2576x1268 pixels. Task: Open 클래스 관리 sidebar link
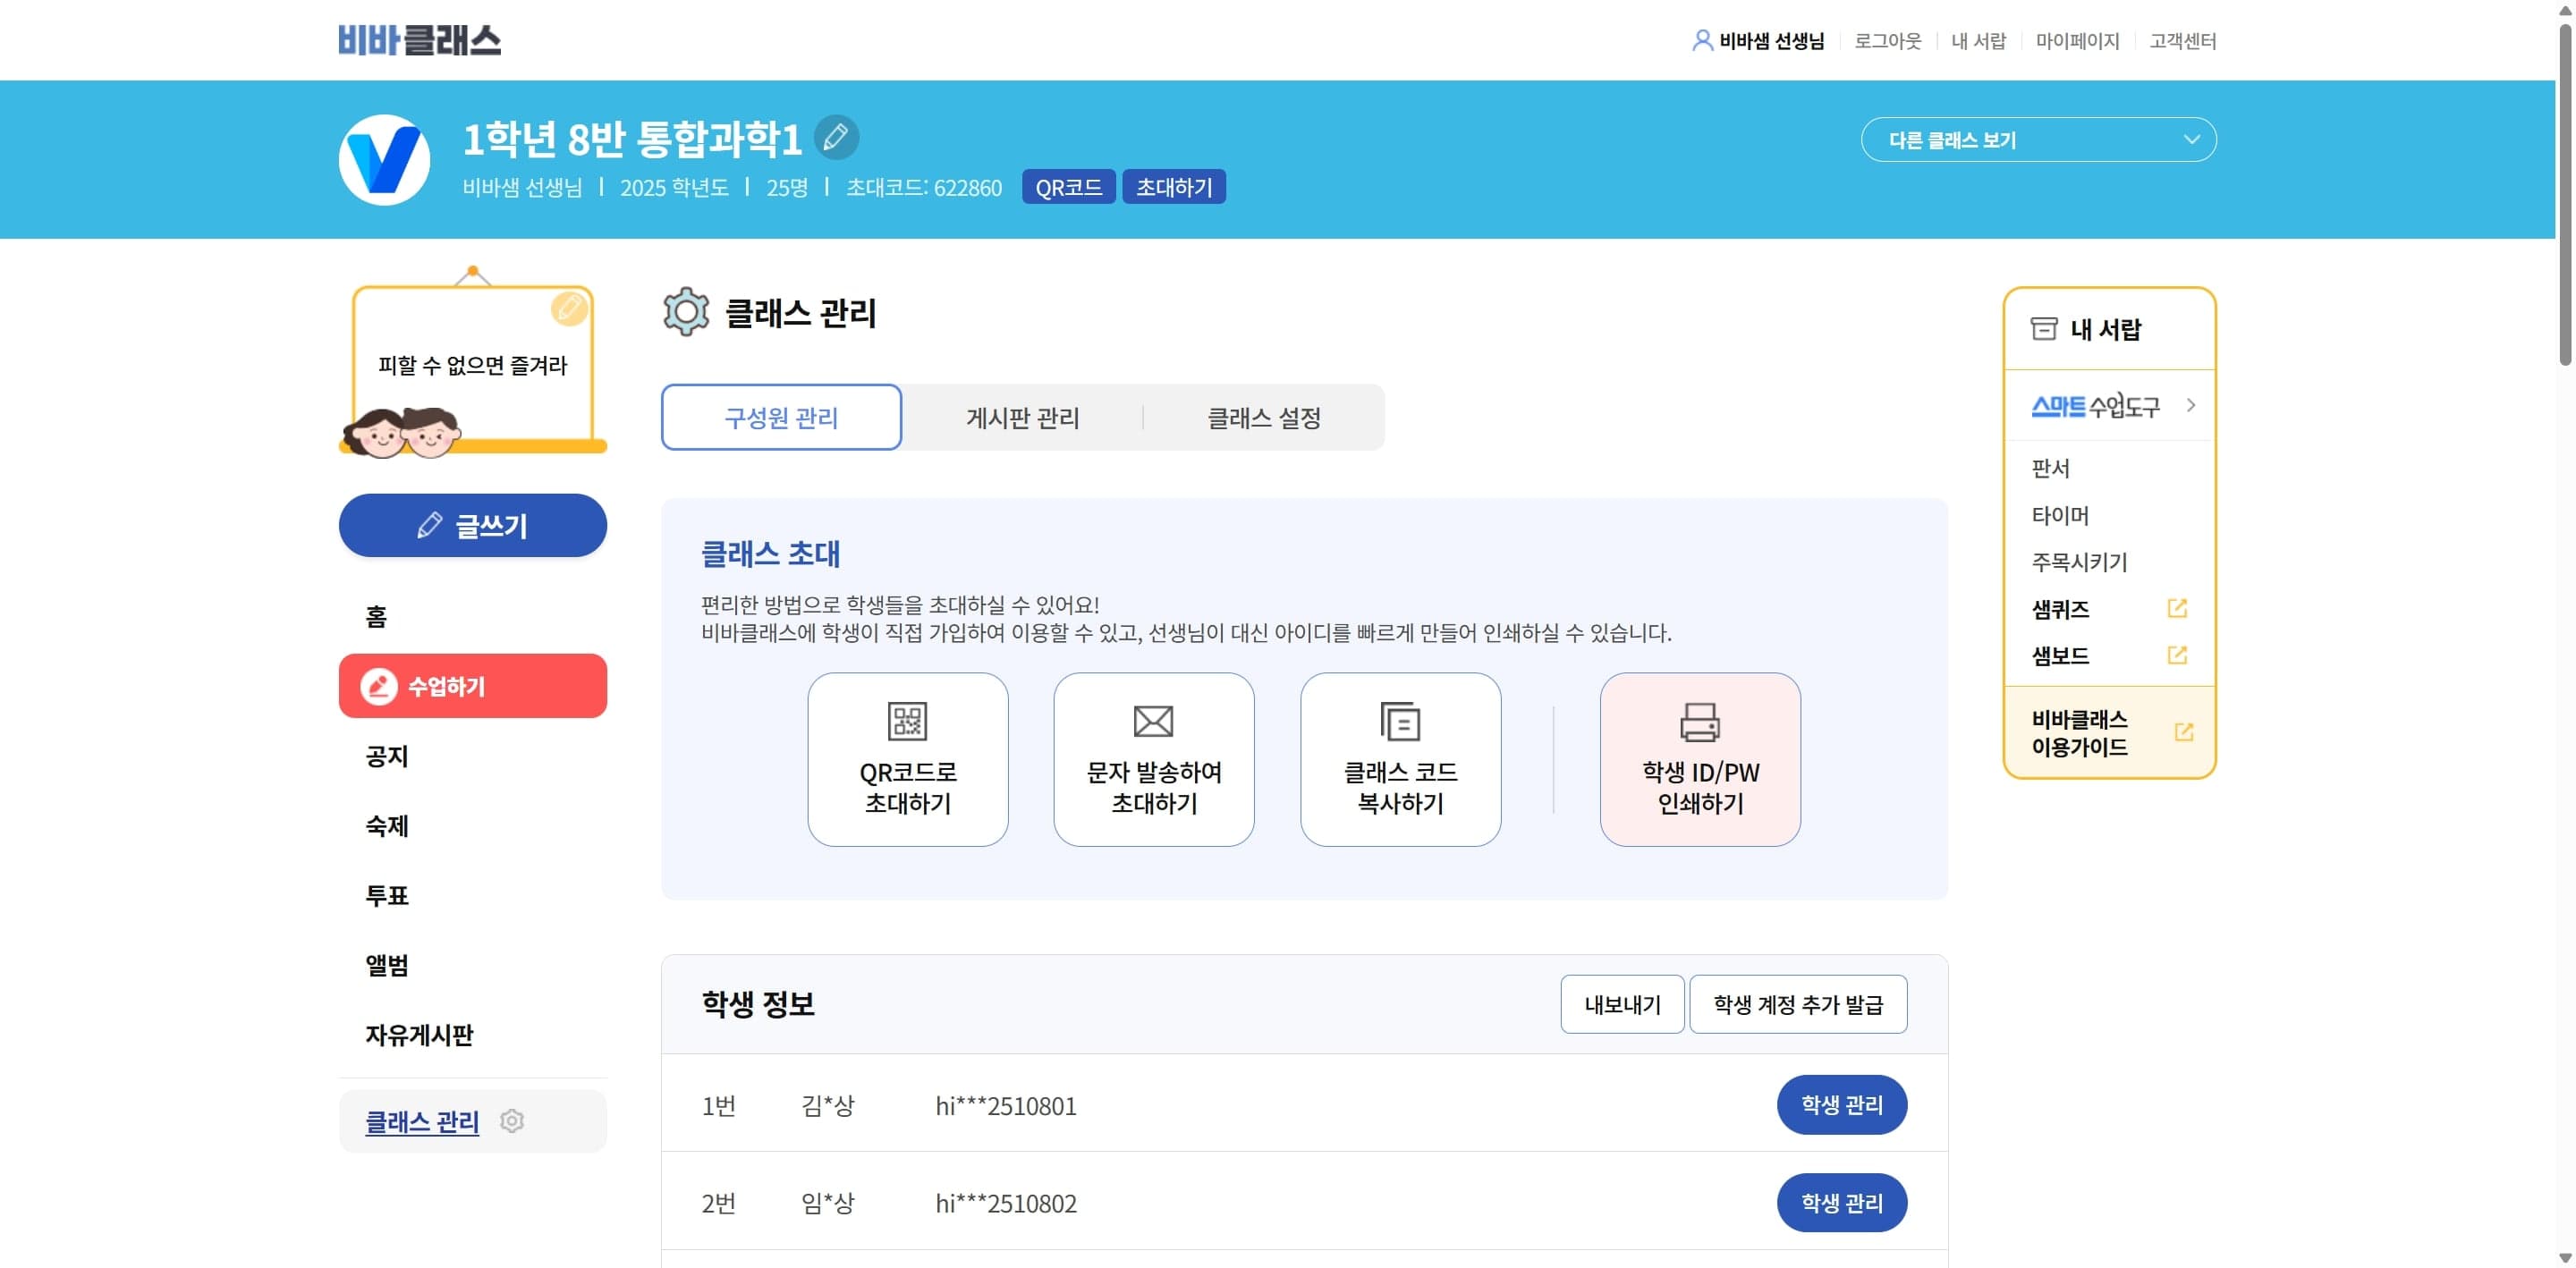(x=422, y=1121)
